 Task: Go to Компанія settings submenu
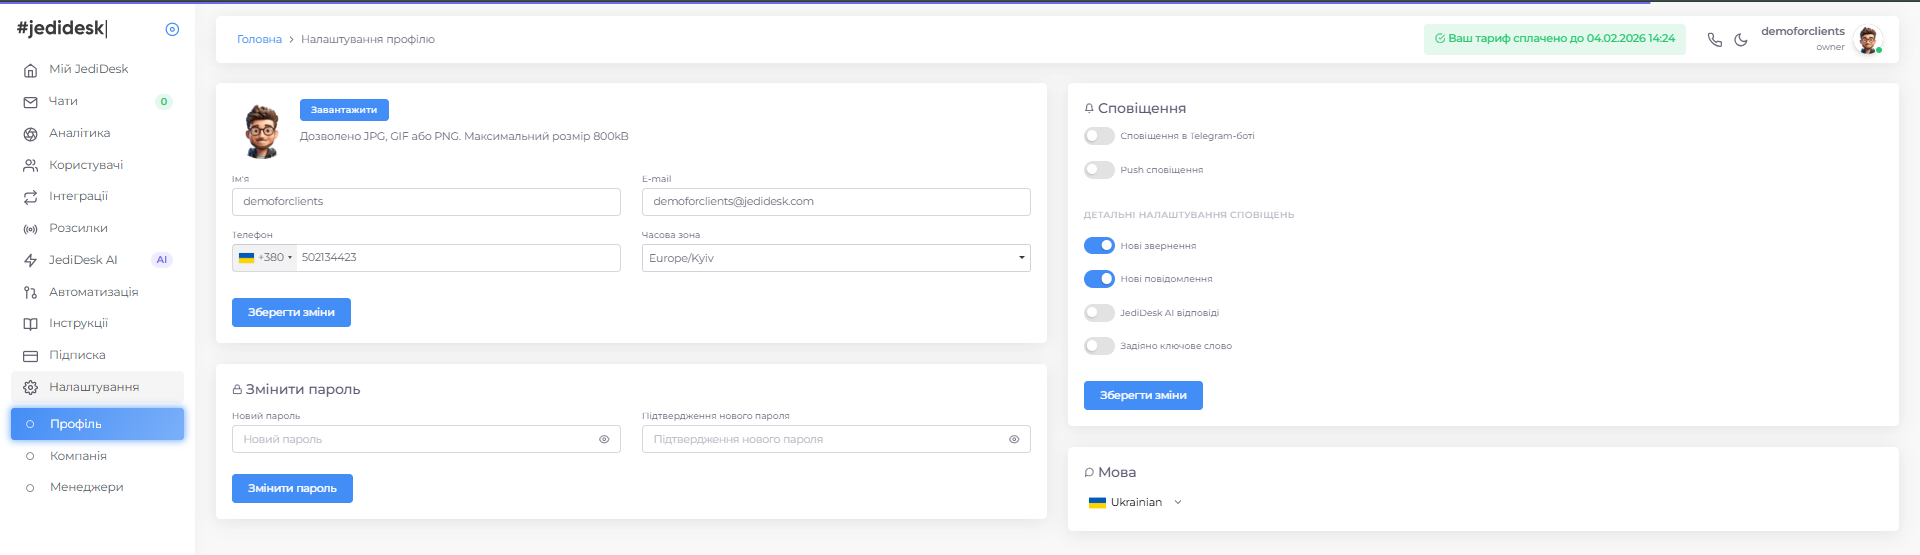click(78, 456)
